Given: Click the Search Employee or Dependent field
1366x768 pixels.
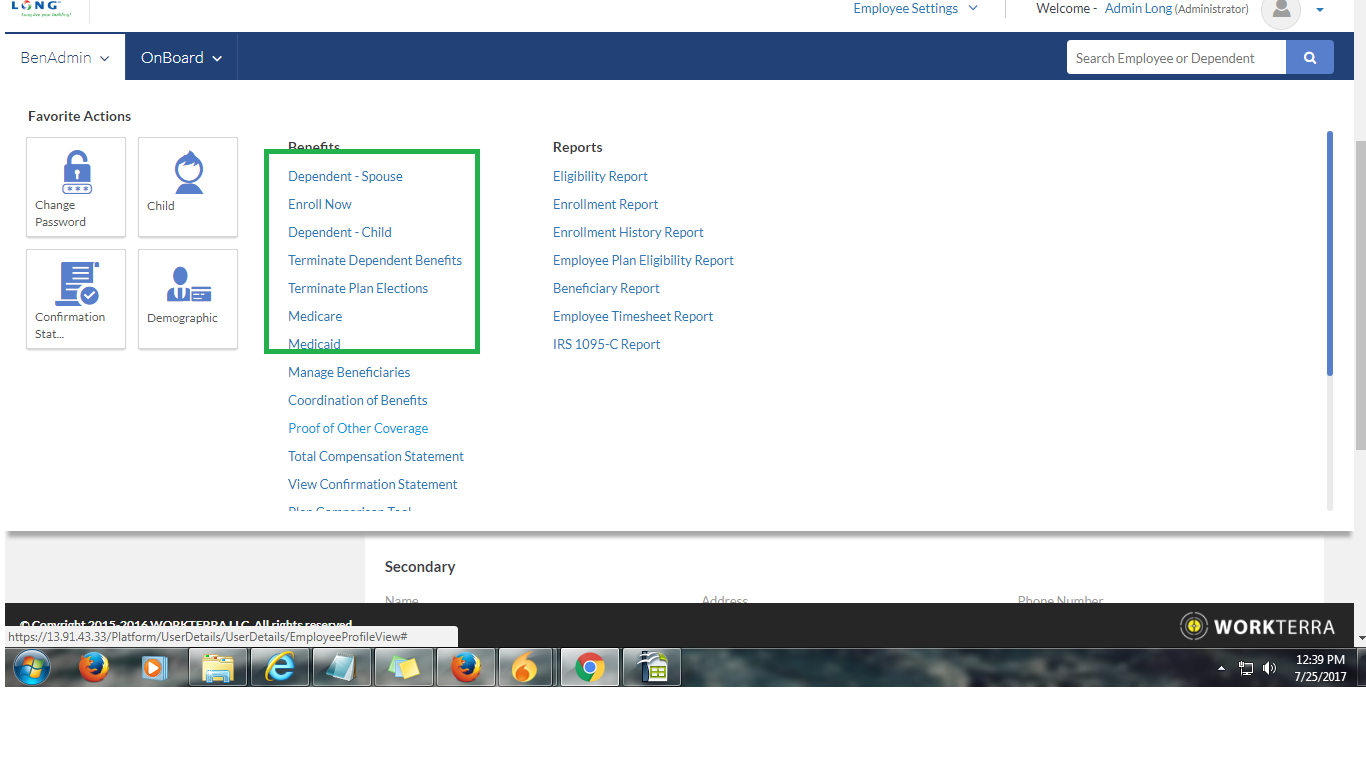Looking at the screenshot, I should pyautogui.click(x=1175, y=58).
